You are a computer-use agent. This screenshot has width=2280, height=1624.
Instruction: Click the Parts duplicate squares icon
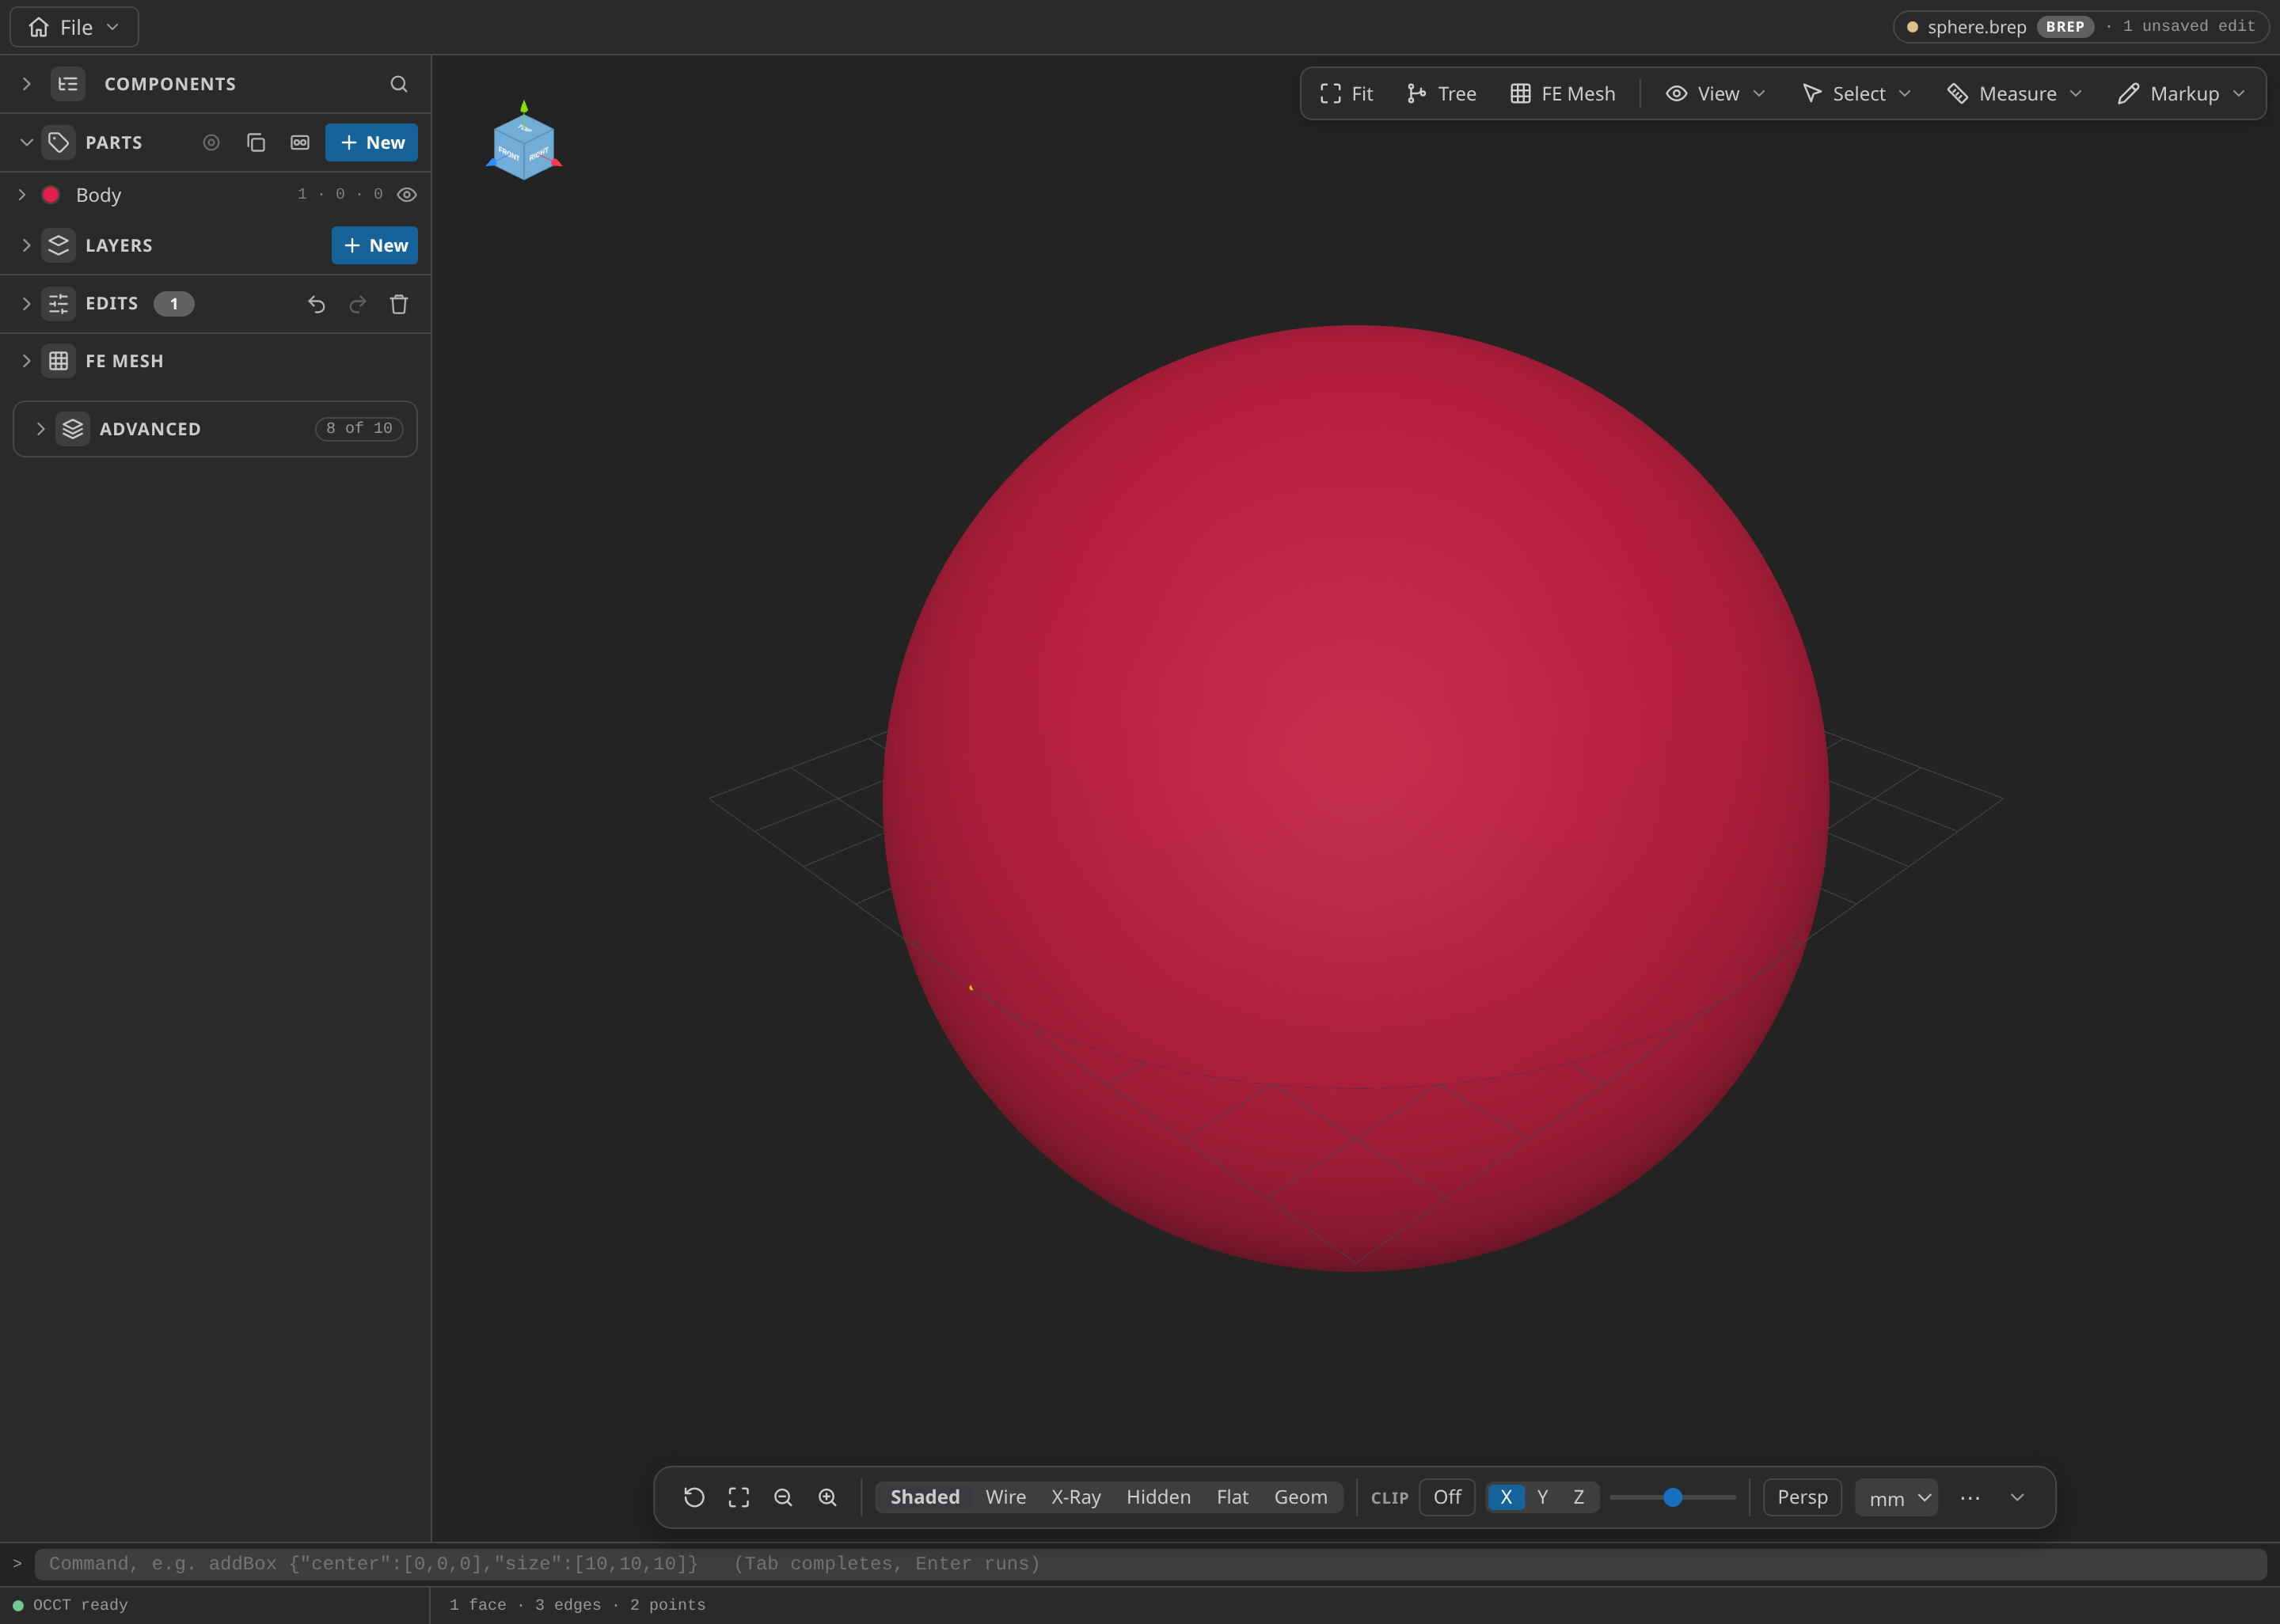[x=256, y=143]
